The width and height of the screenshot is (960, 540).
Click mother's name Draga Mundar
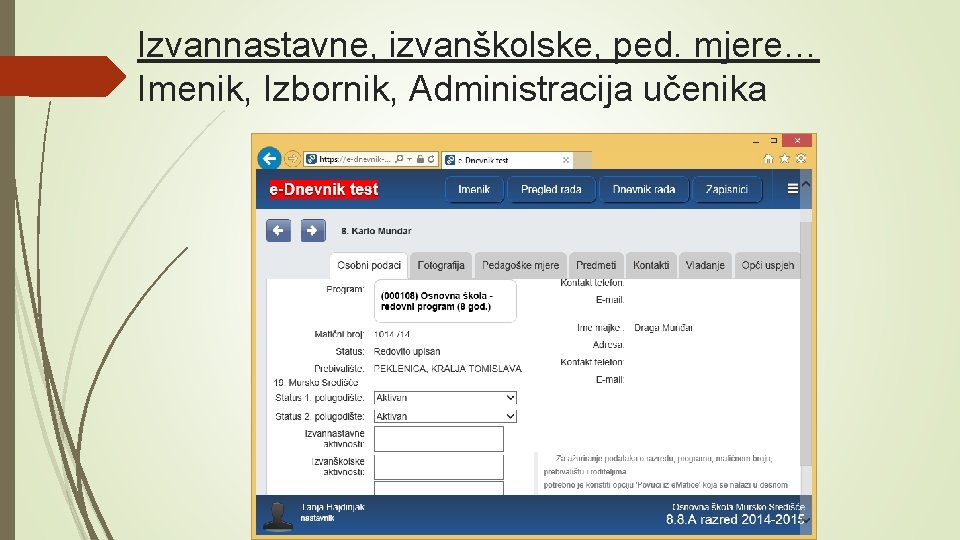664,328
